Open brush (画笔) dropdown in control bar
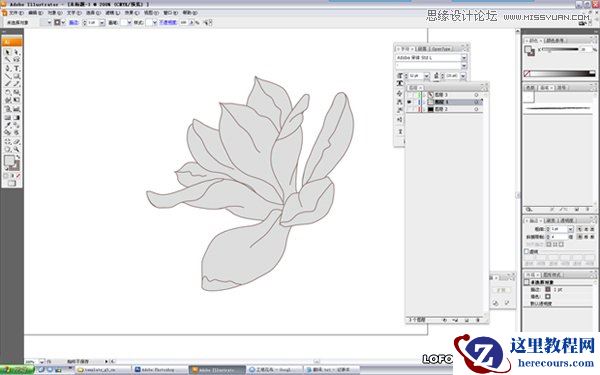600x375 pixels. (x=129, y=22)
